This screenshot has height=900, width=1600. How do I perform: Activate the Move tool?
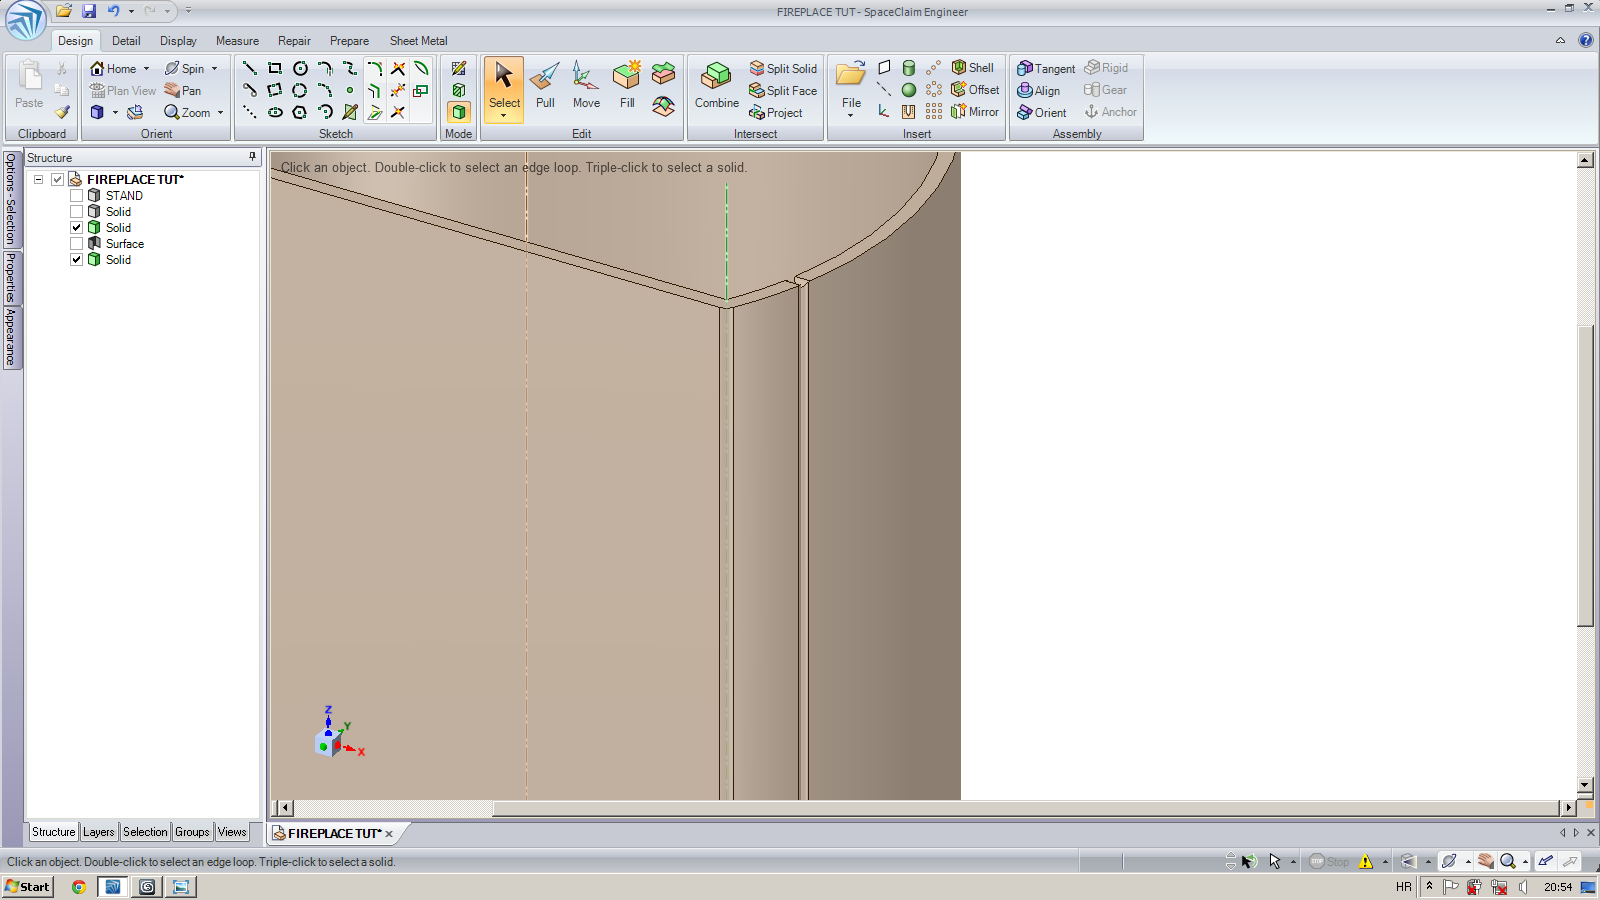586,86
